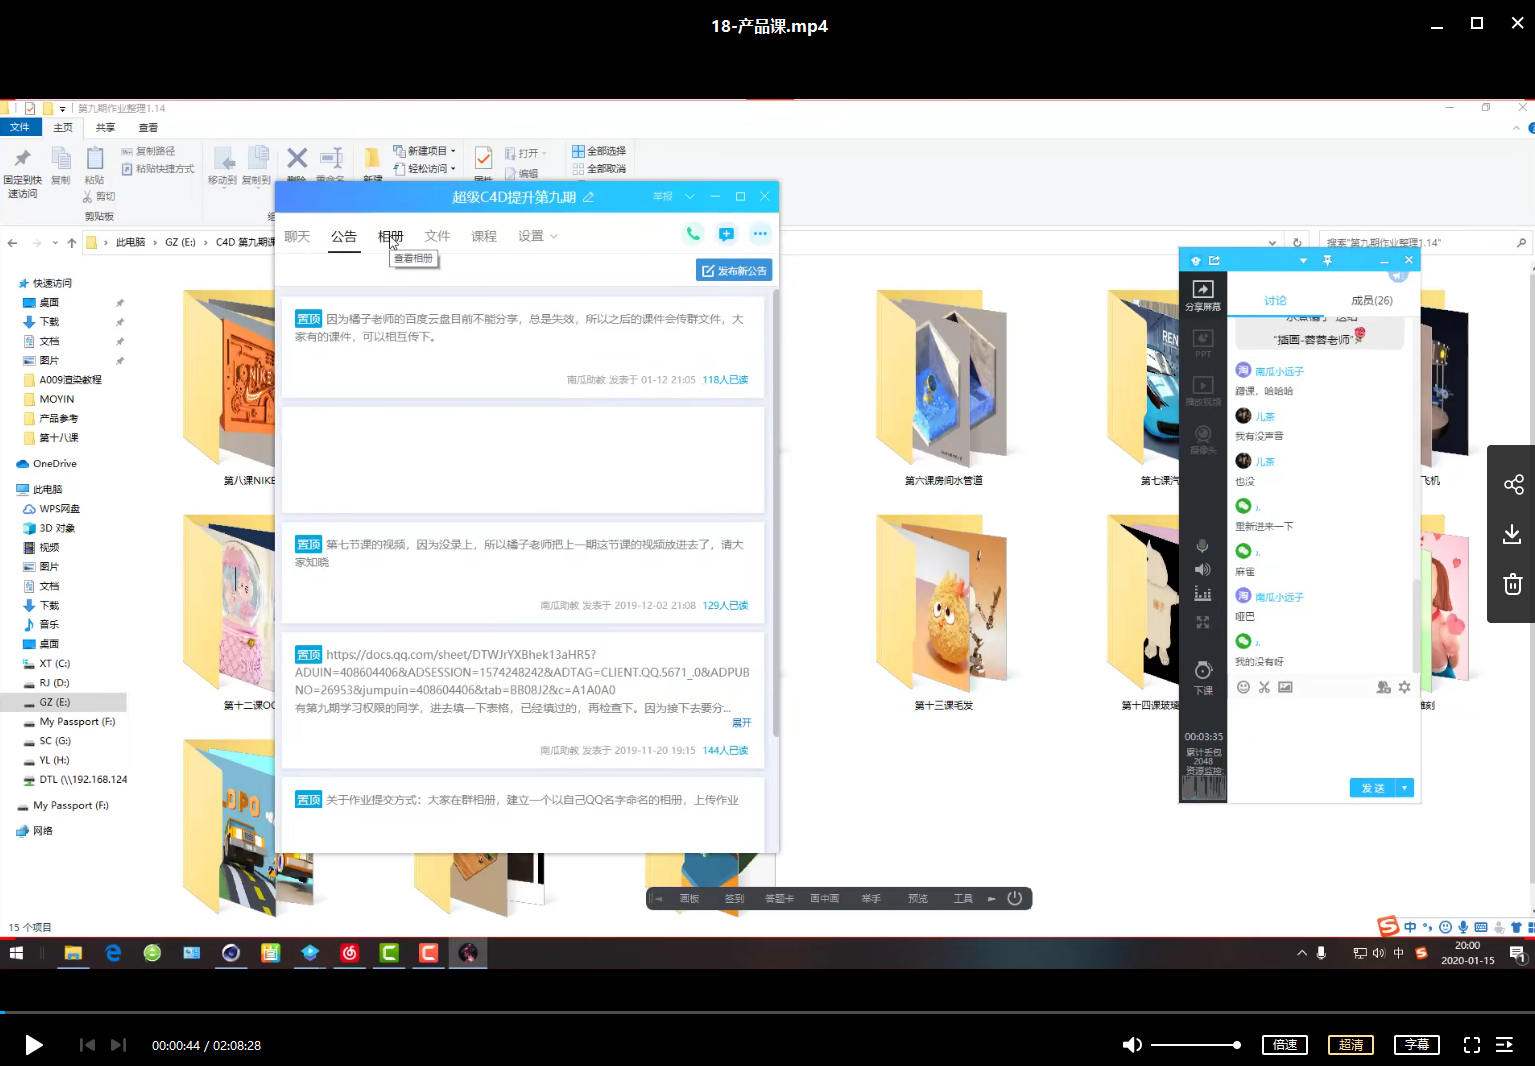This screenshot has width=1535, height=1066.
Task: Enter fullscreen mode in the player
Action: click(x=1471, y=1045)
